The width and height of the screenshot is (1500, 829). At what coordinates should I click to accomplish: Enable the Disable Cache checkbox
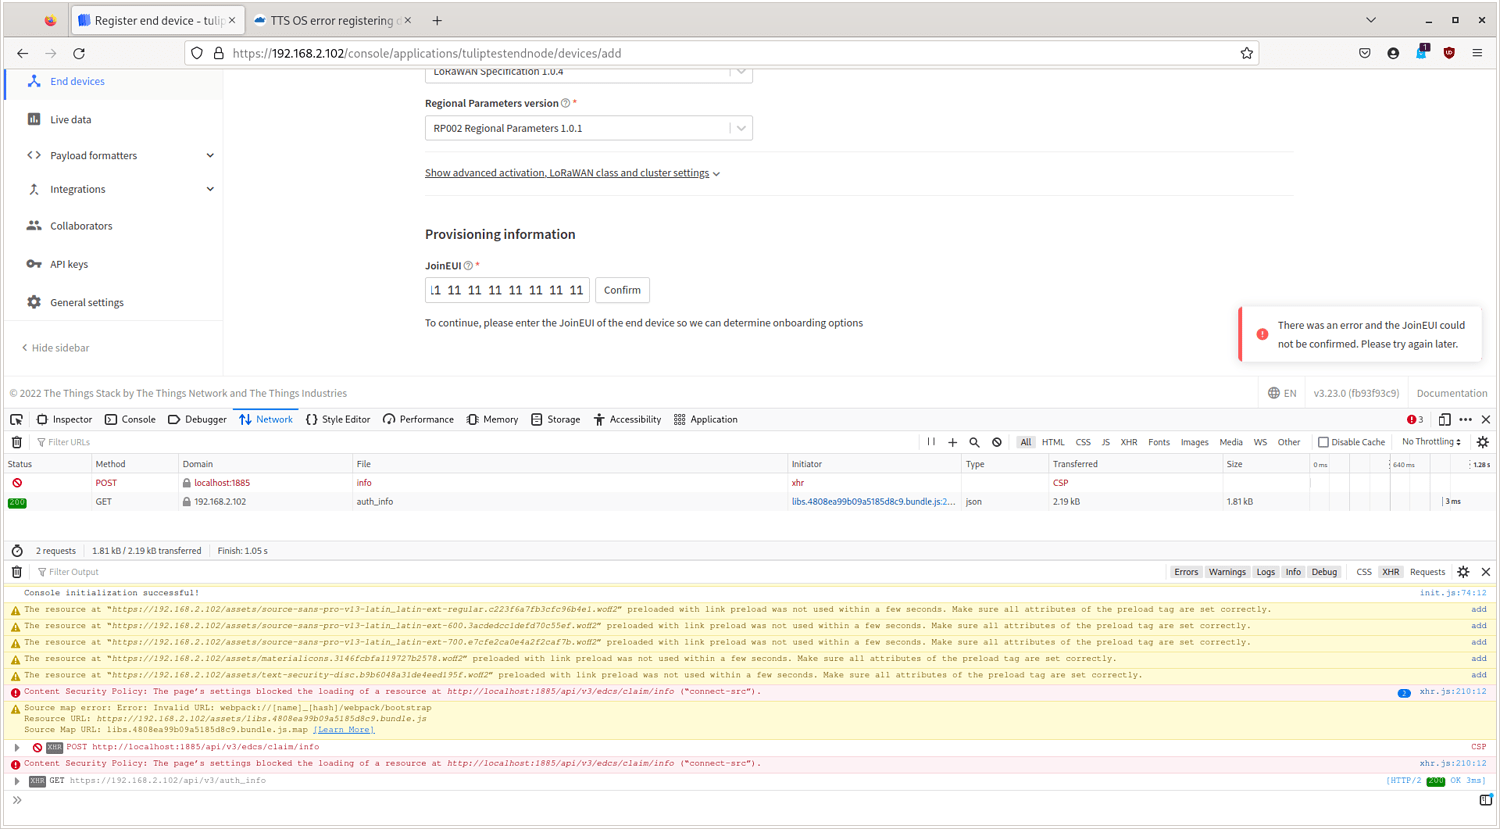(x=1323, y=442)
